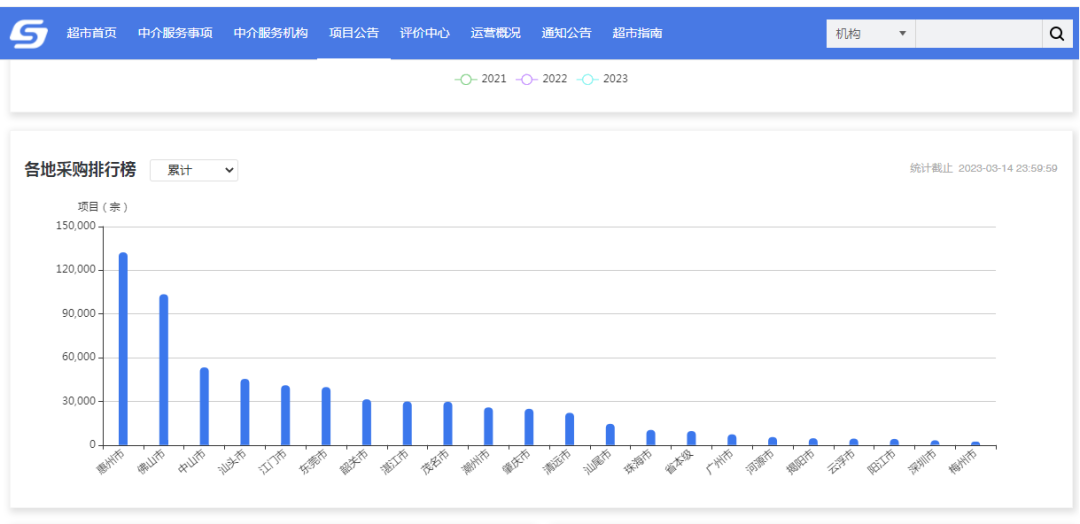Open 中介服务机构 menu item

click(271, 33)
